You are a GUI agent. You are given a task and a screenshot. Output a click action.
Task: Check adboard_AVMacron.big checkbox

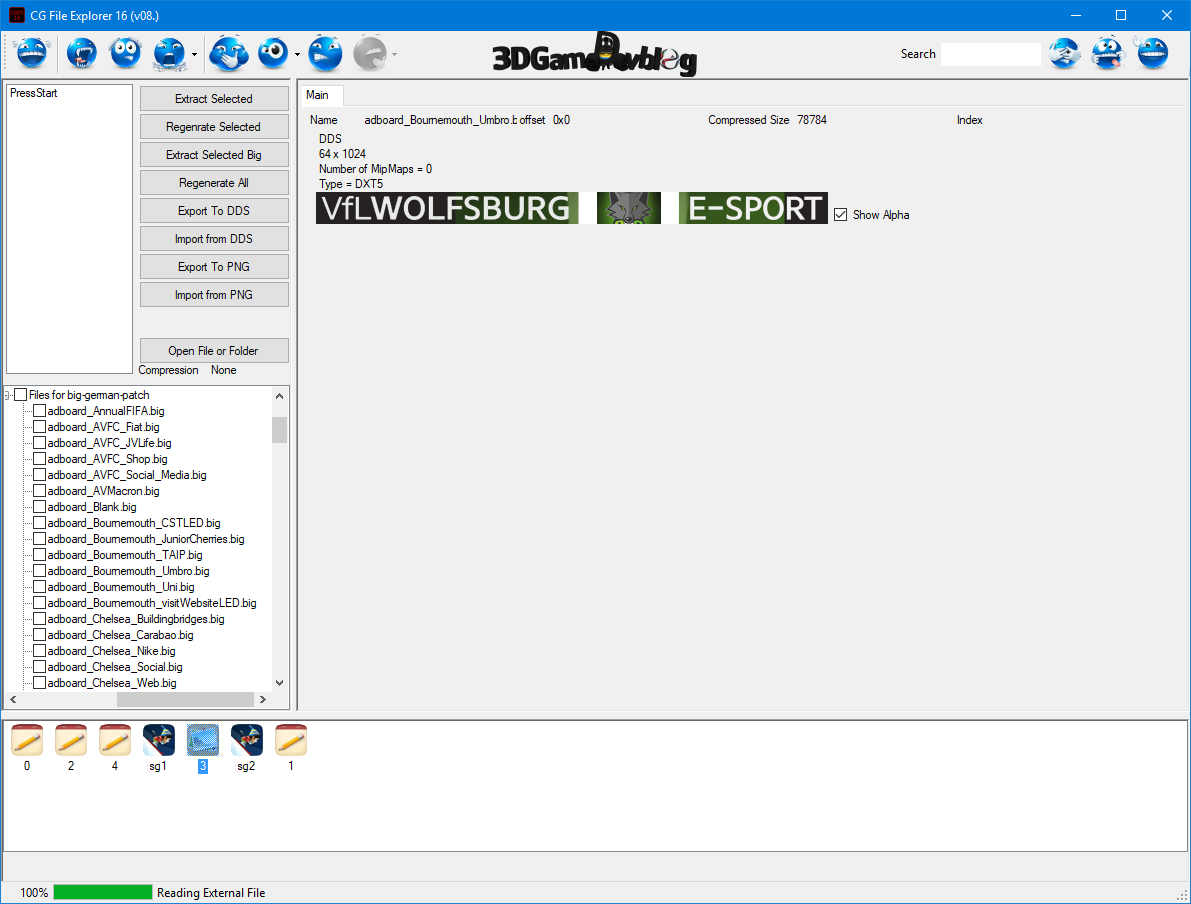39,491
